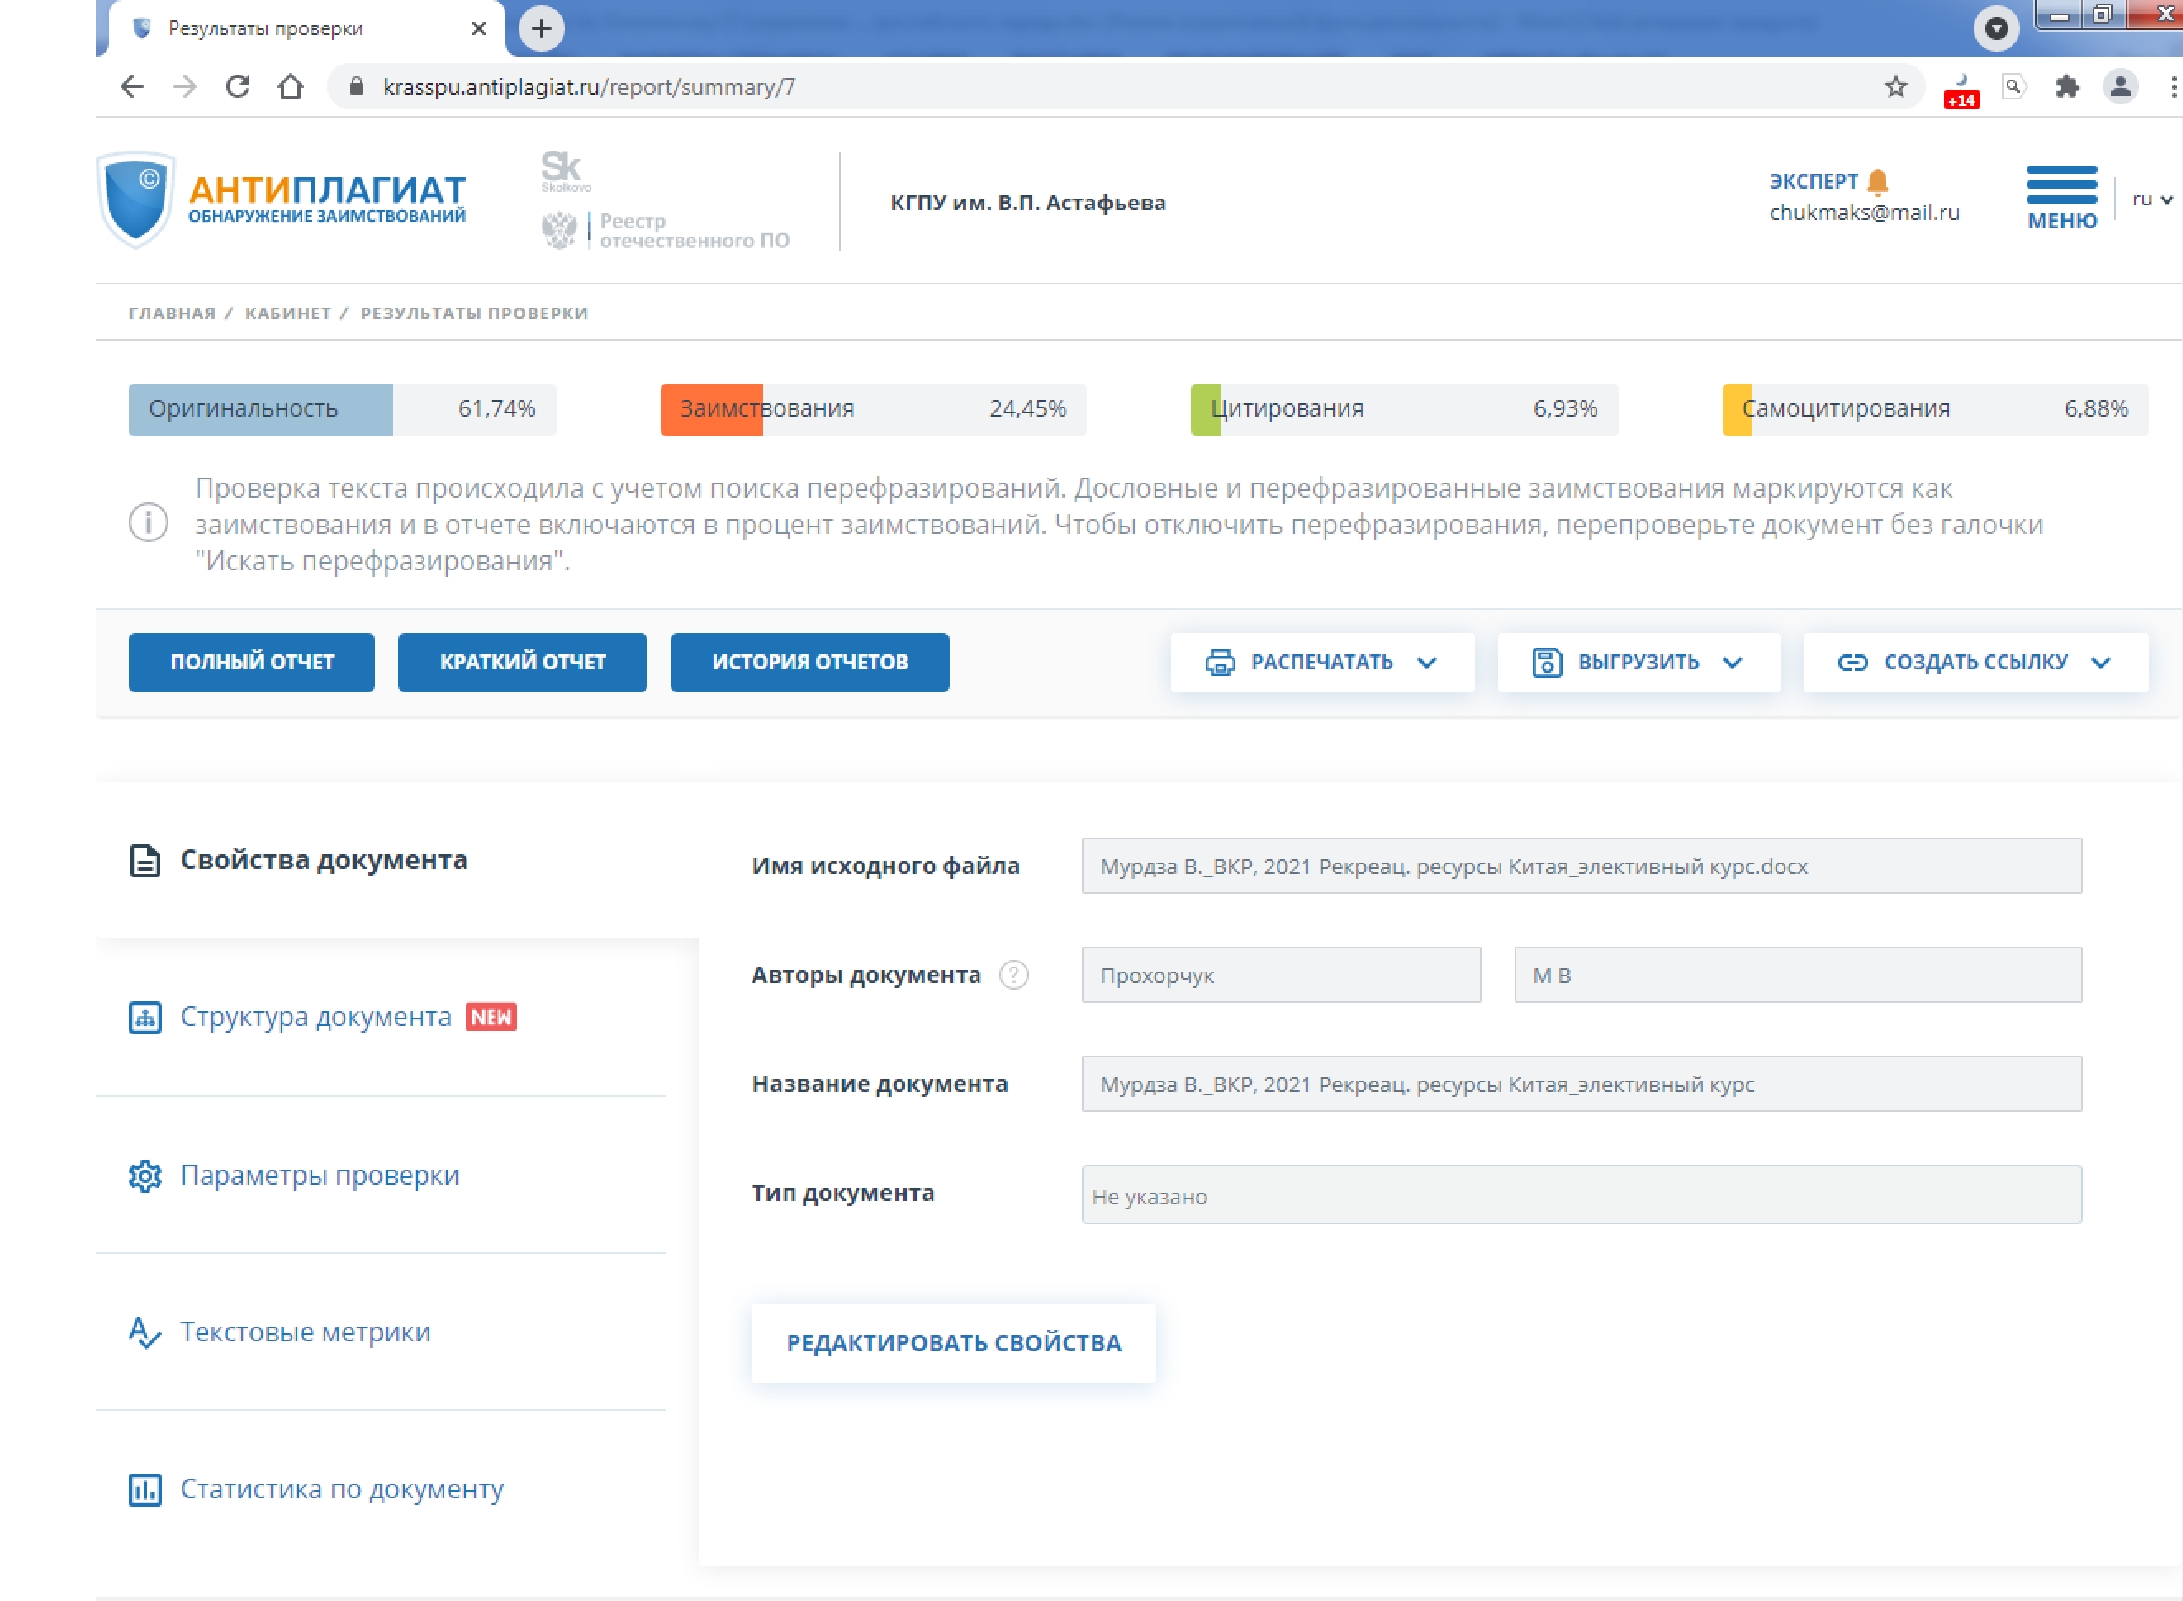Click the notification bell icon
The height and width of the screenshot is (1601, 2183).
coord(1877,181)
